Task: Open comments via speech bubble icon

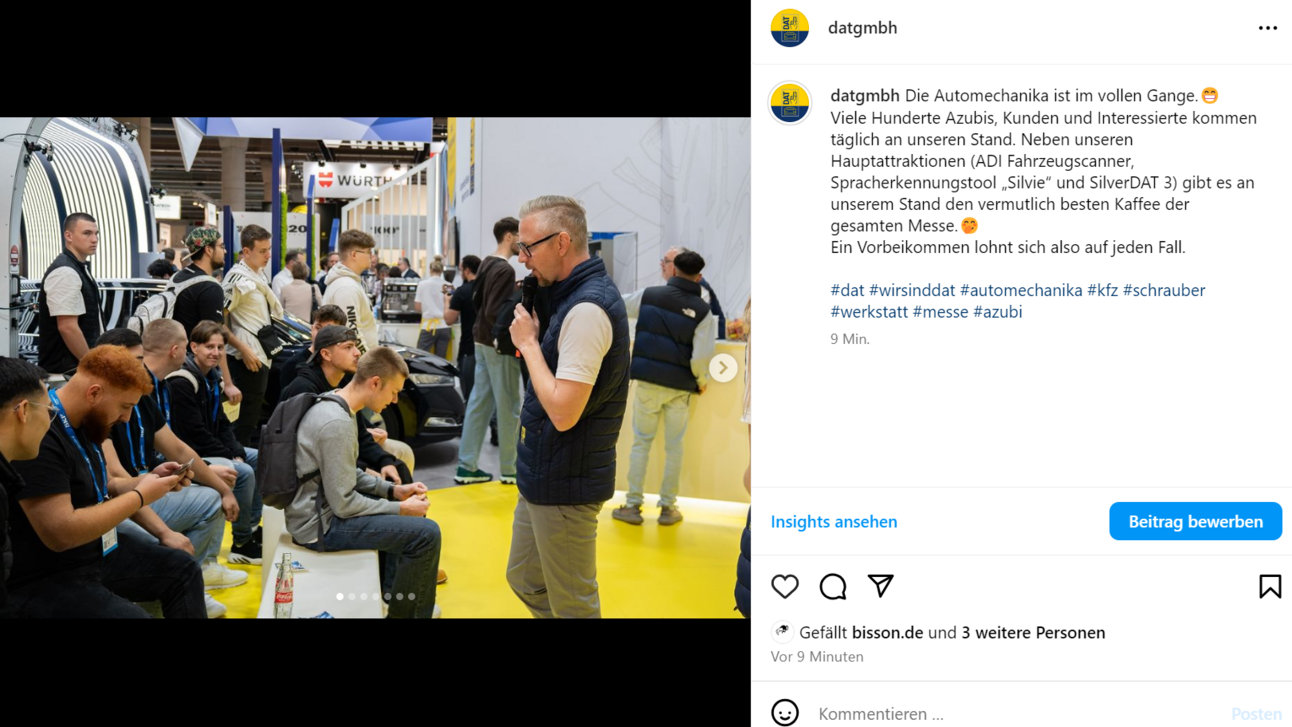Action: click(833, 586)
